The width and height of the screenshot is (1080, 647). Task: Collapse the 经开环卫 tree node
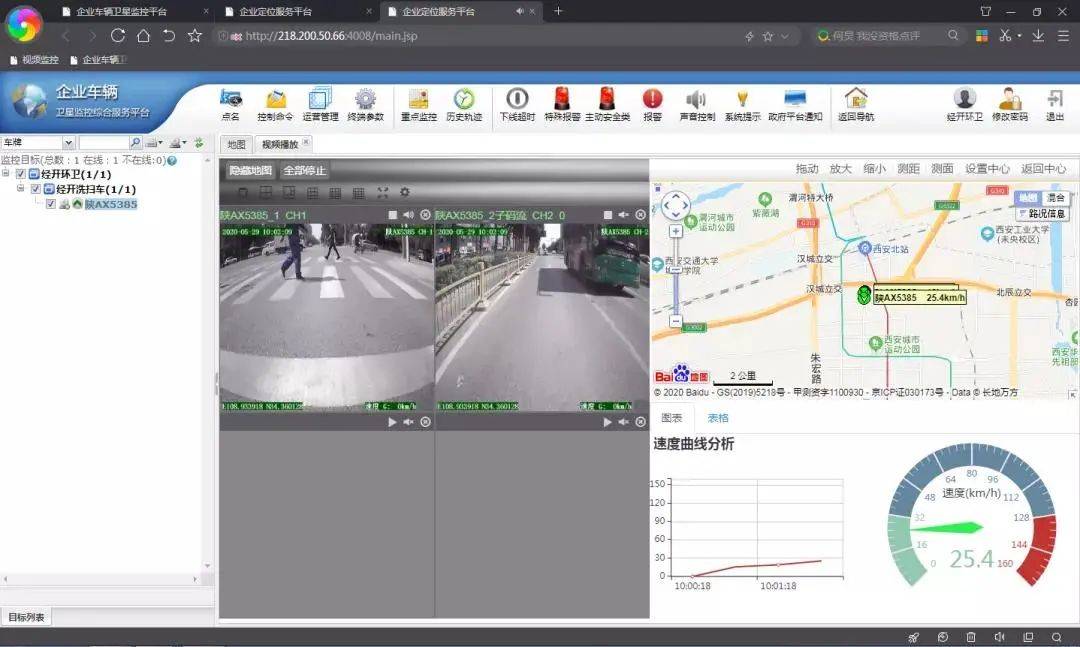point(7,174)
